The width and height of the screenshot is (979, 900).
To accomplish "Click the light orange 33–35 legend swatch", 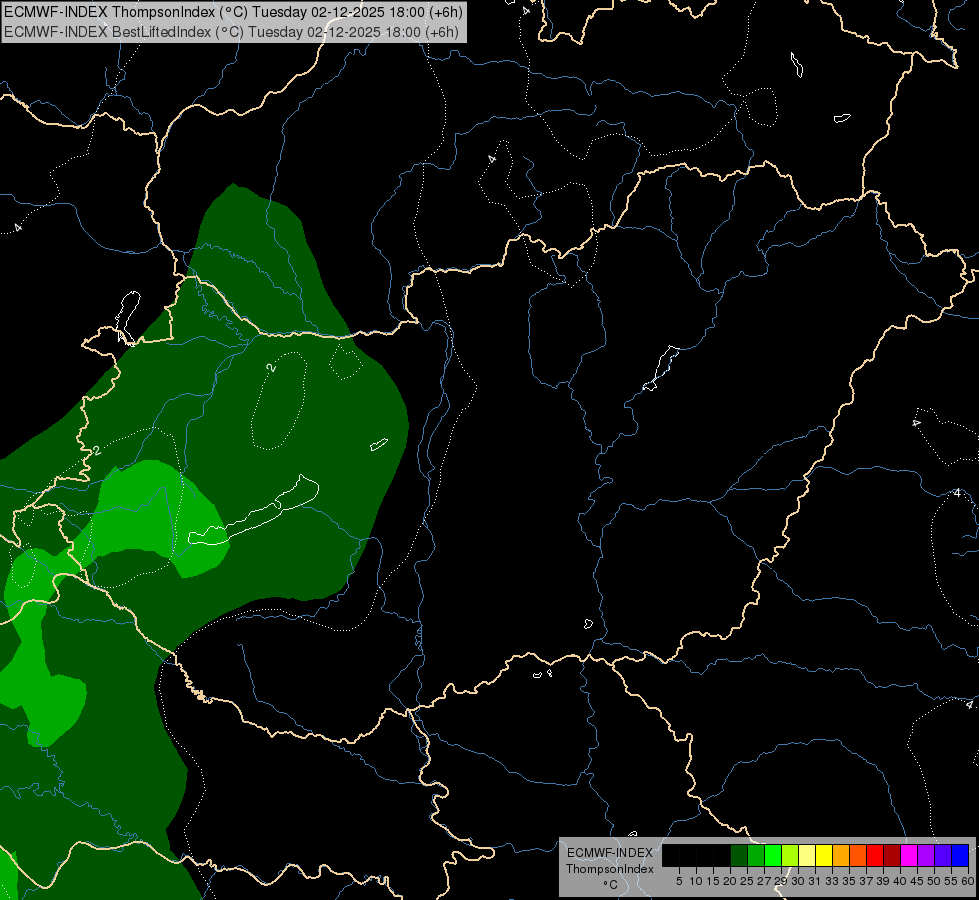I will (841, 855).
